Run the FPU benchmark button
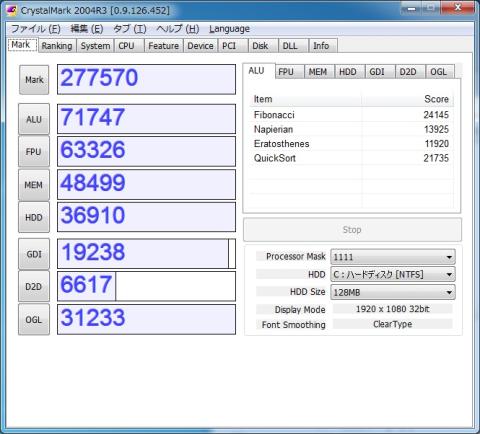The height and width of the screenshot is (434, 480). (34, 151)
